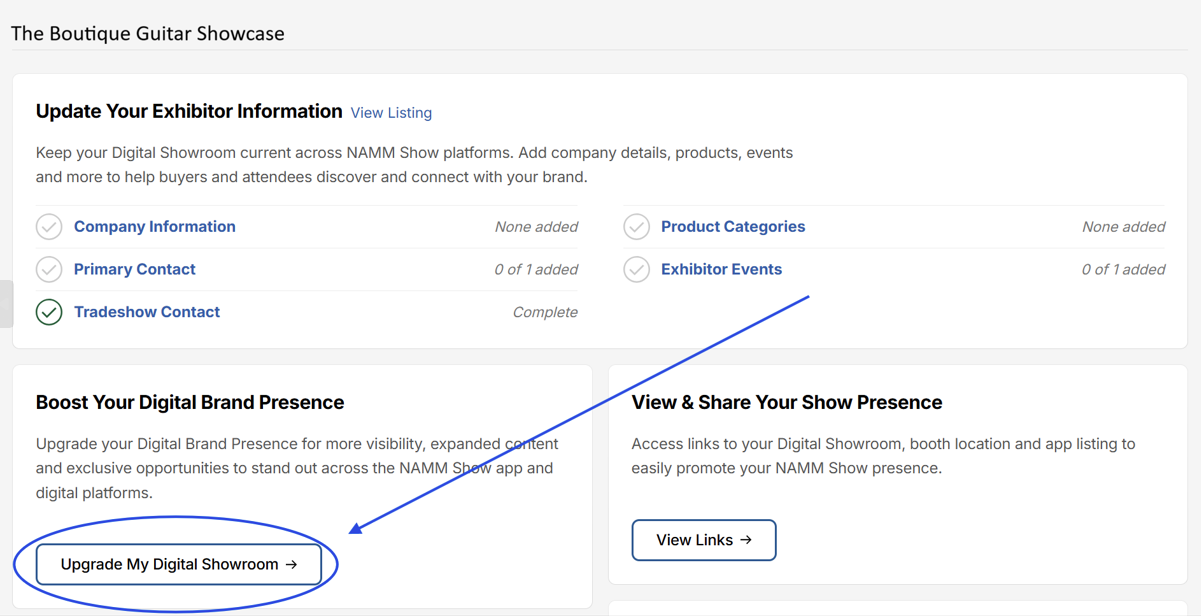The width and height of the screenshot is (1201, 616).
Task: Click 'Boost Your Digital Brand Presence' heading
Action: click(x=190, y=402)
